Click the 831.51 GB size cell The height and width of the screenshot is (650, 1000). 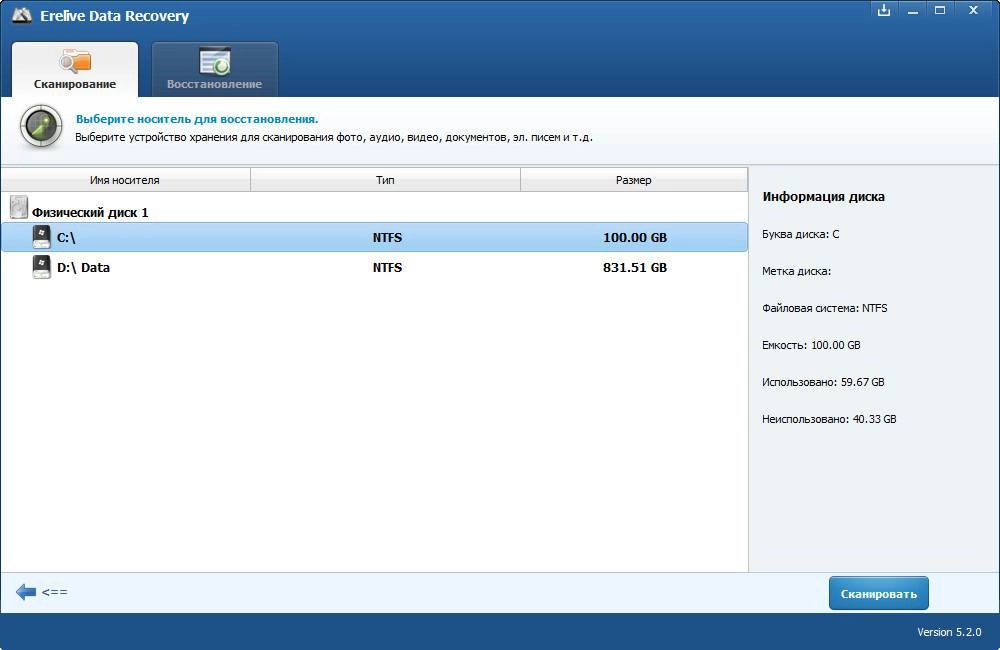click(x=635, y=267)
